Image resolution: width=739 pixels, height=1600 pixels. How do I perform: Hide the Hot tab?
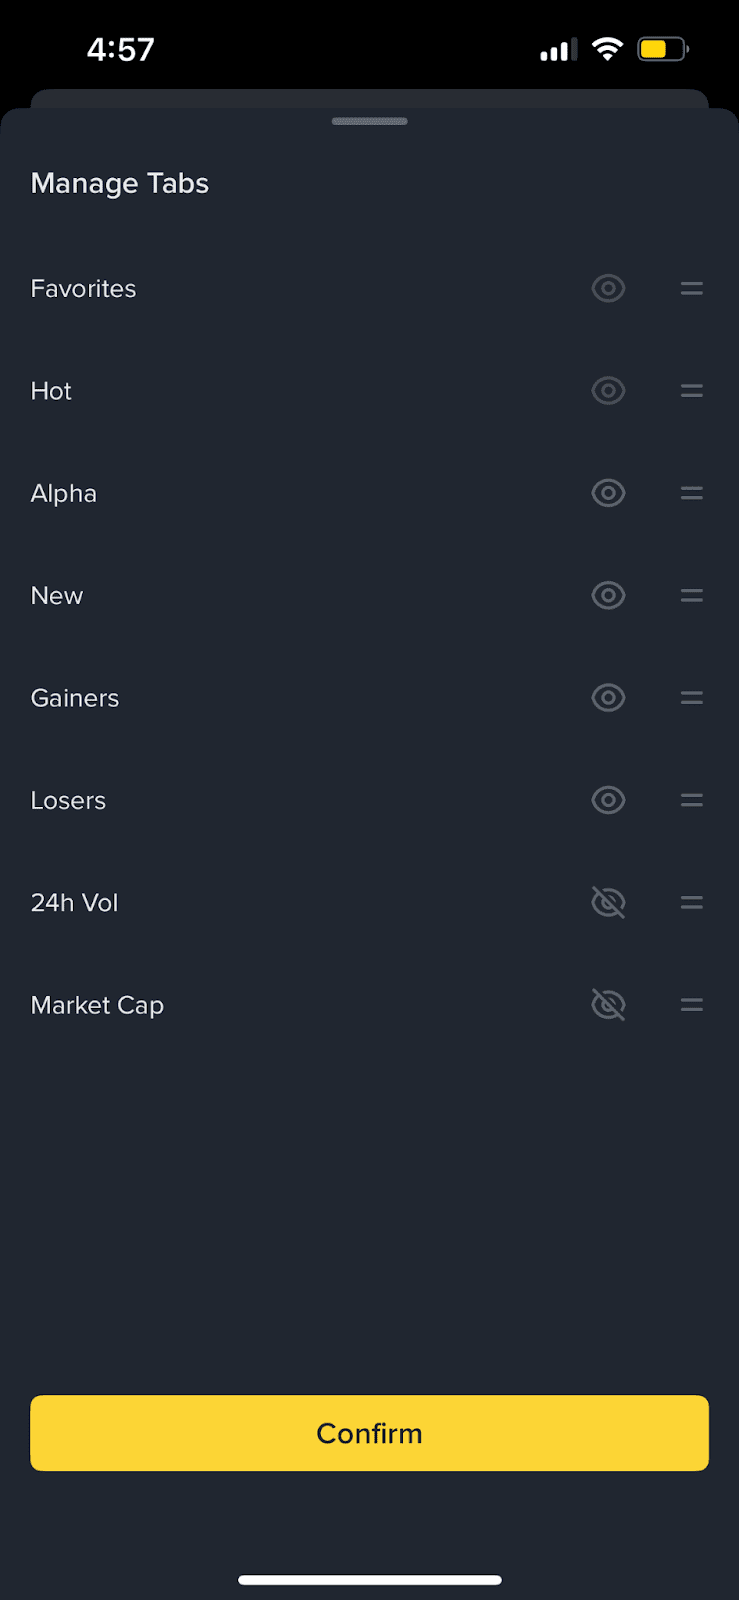608,391
